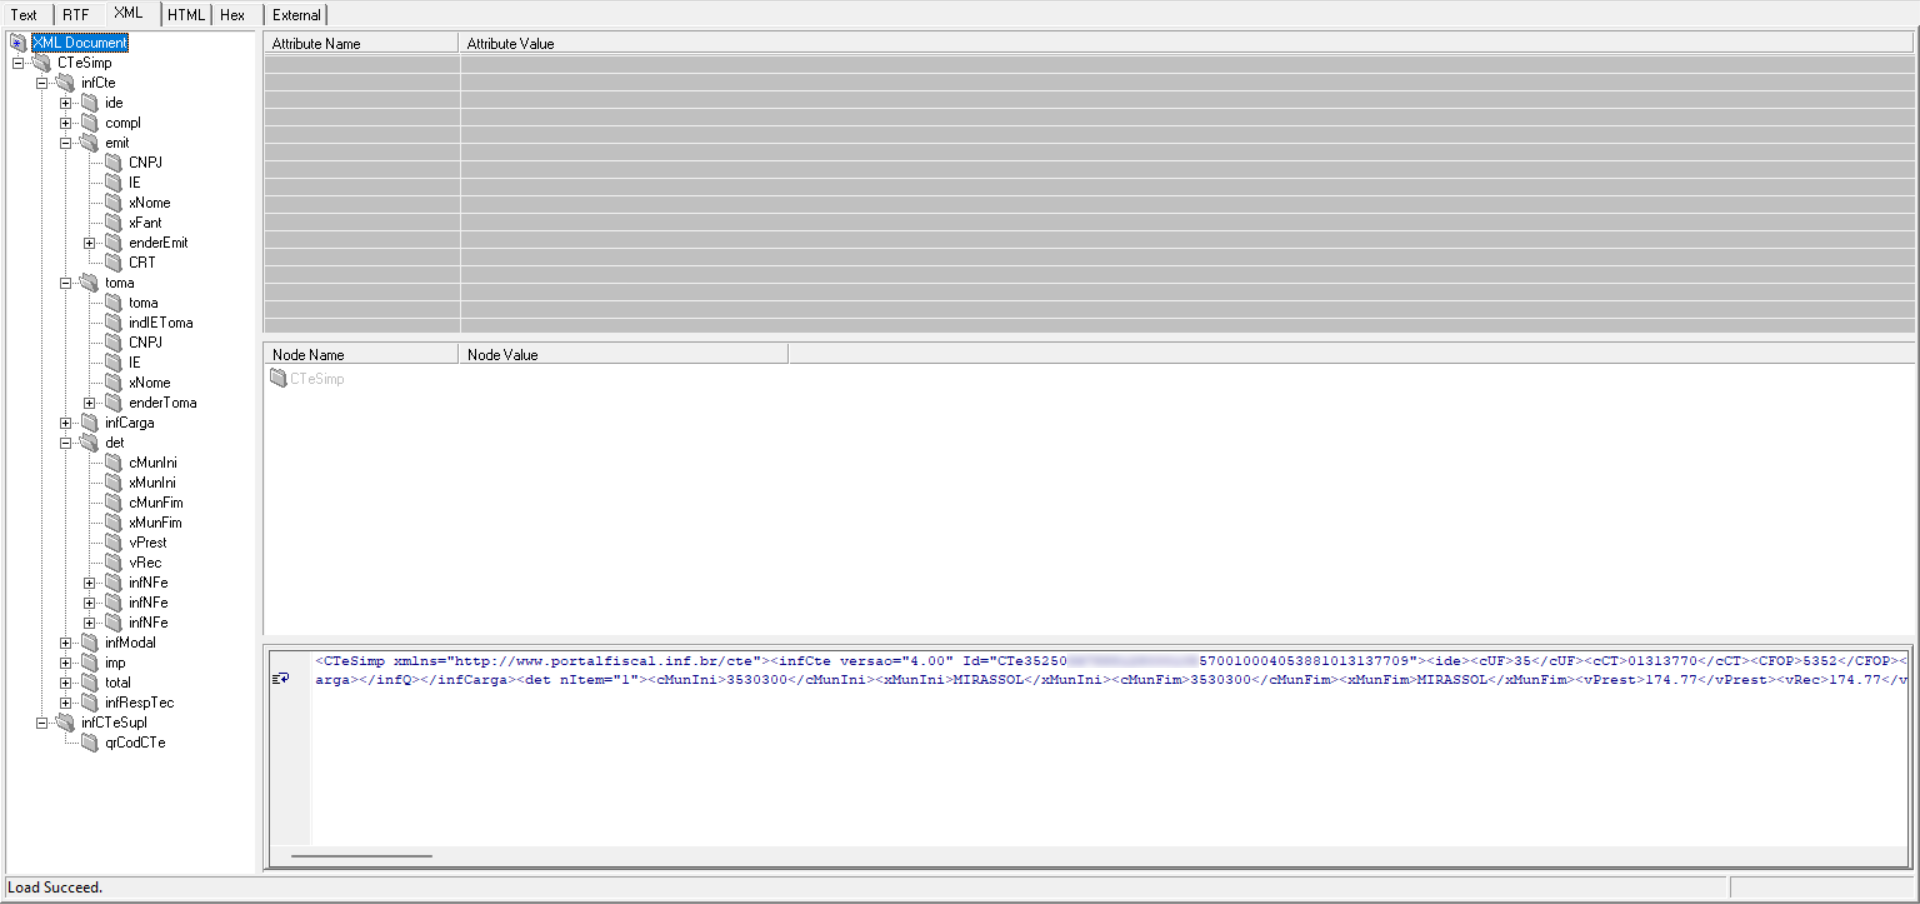Click the xMunFim node folder icon
1920x904 pixels.
(114, 522)
